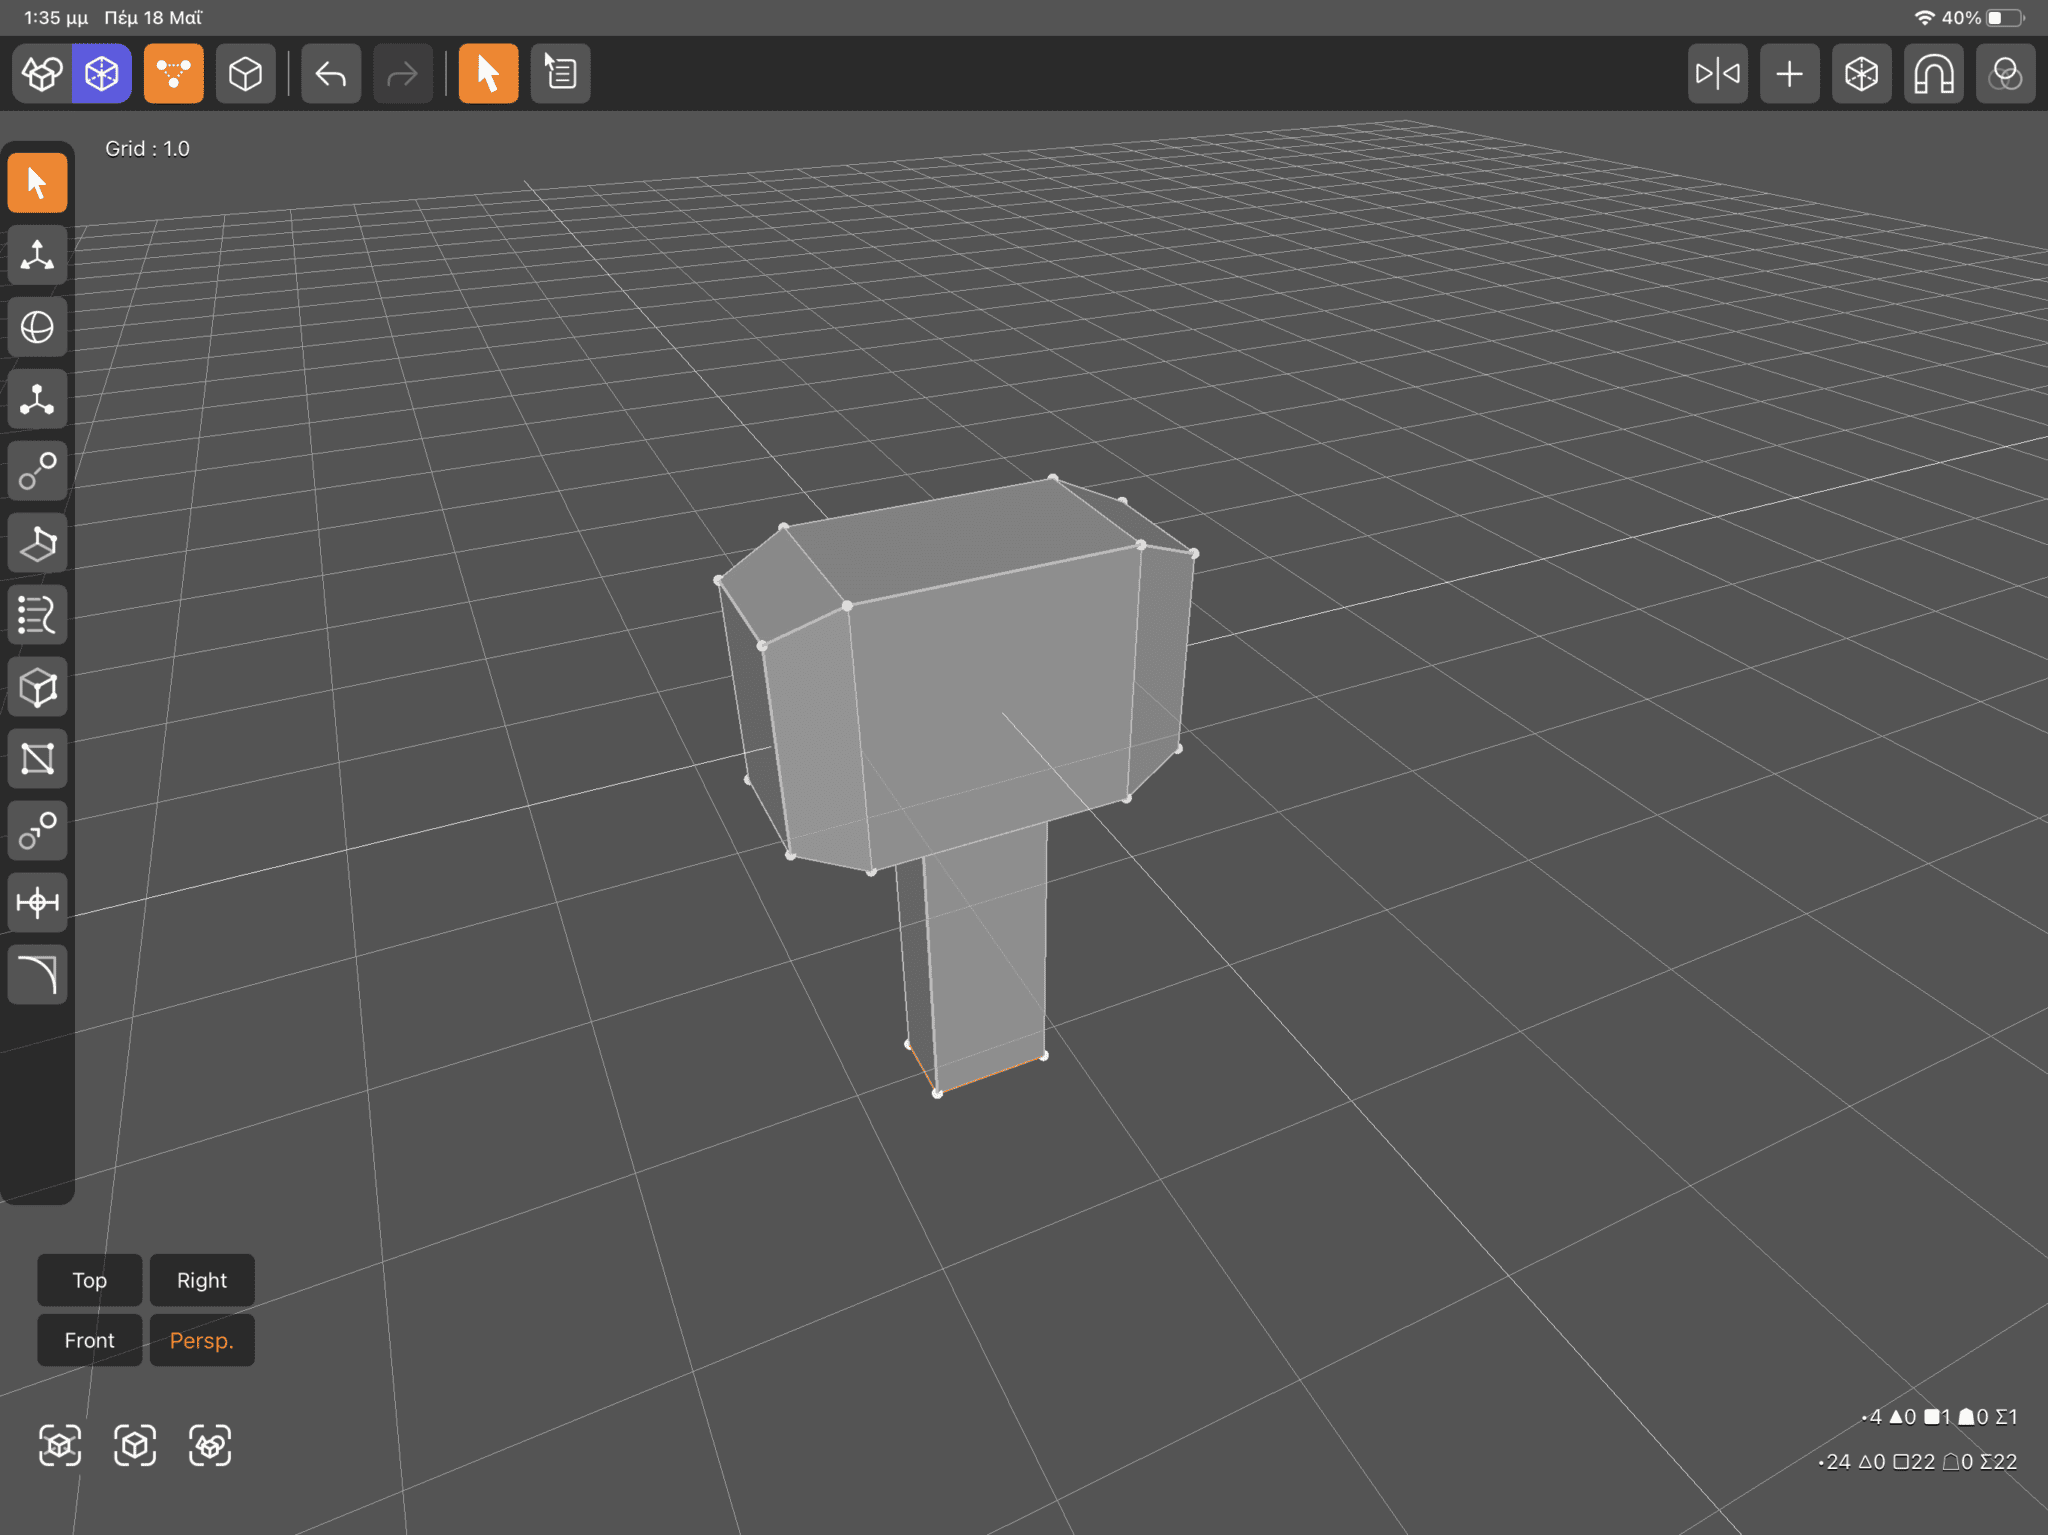Image resolution: width=2048 pixels, height=1535 pixels.
Task: Toggle the purple wireframe cube mode
Action: (102, 74)
